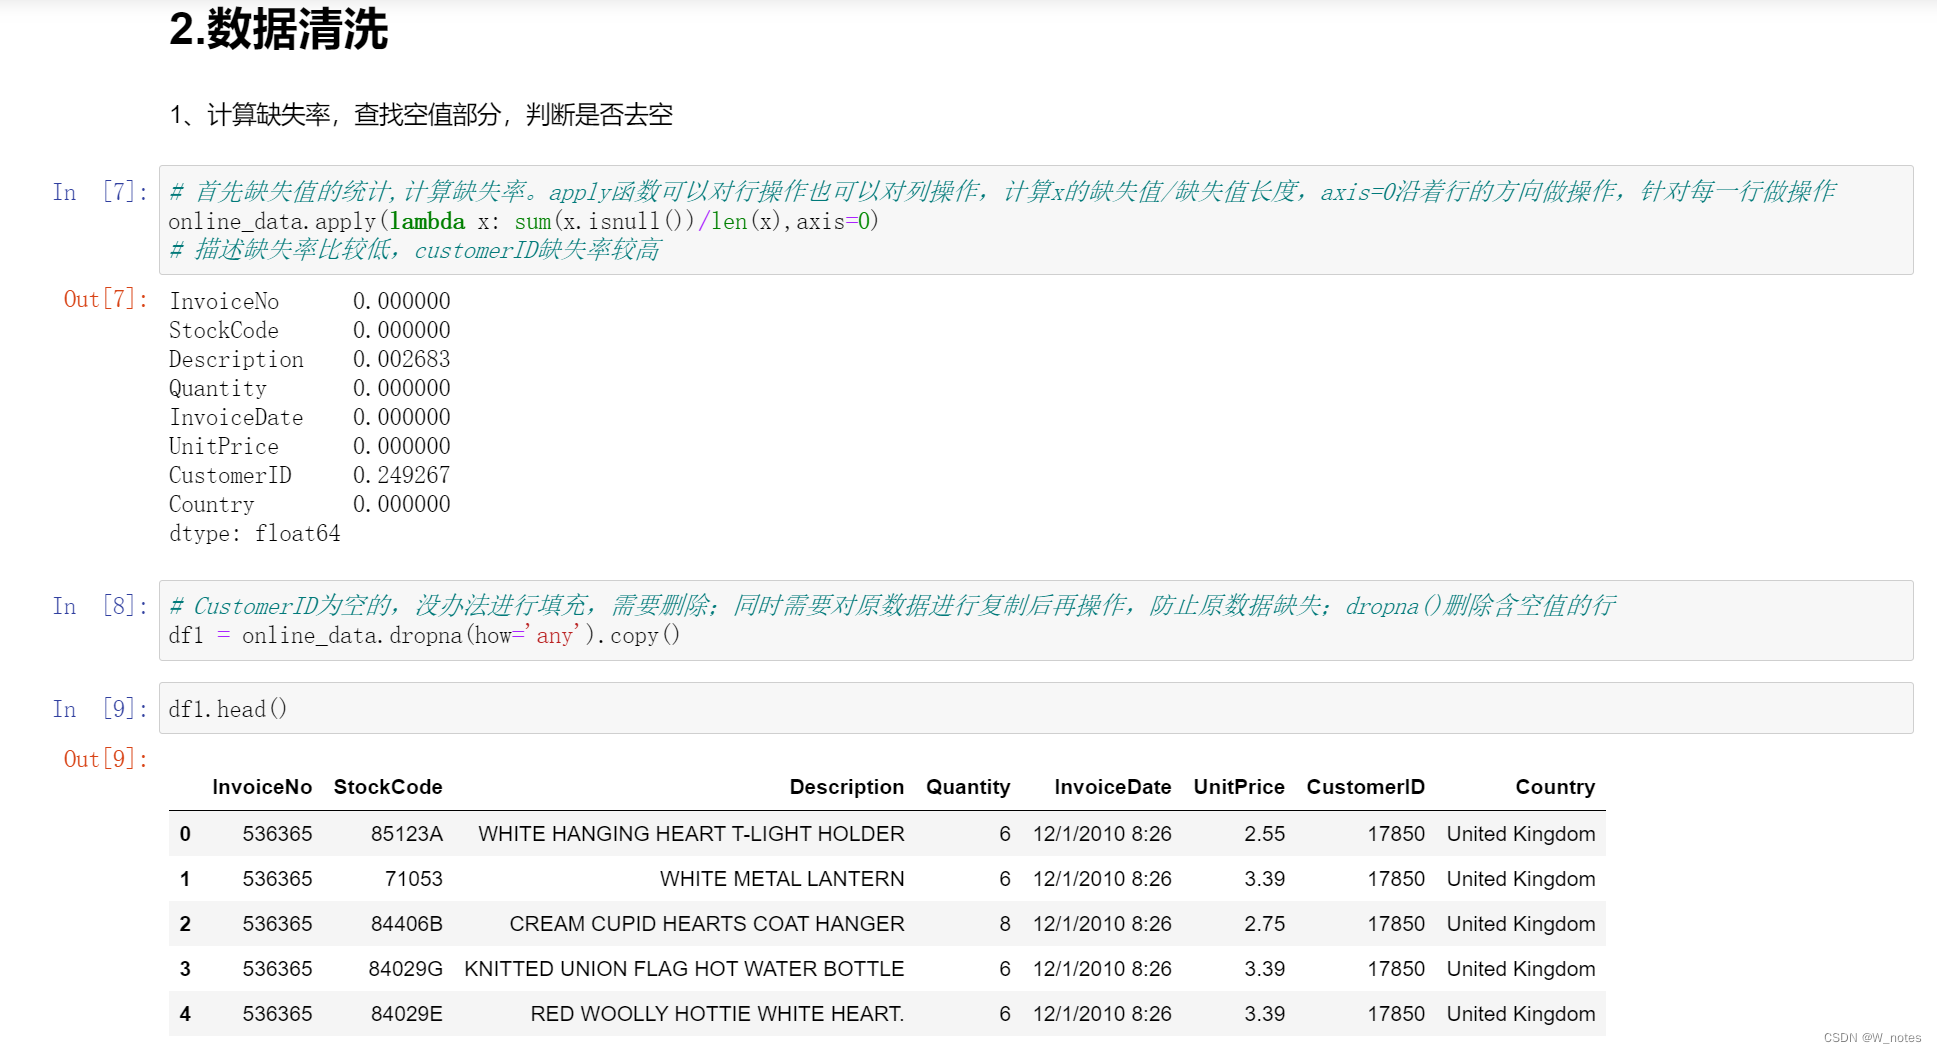
Task: Click the Quantity column header
Action: tap(968, 787)
